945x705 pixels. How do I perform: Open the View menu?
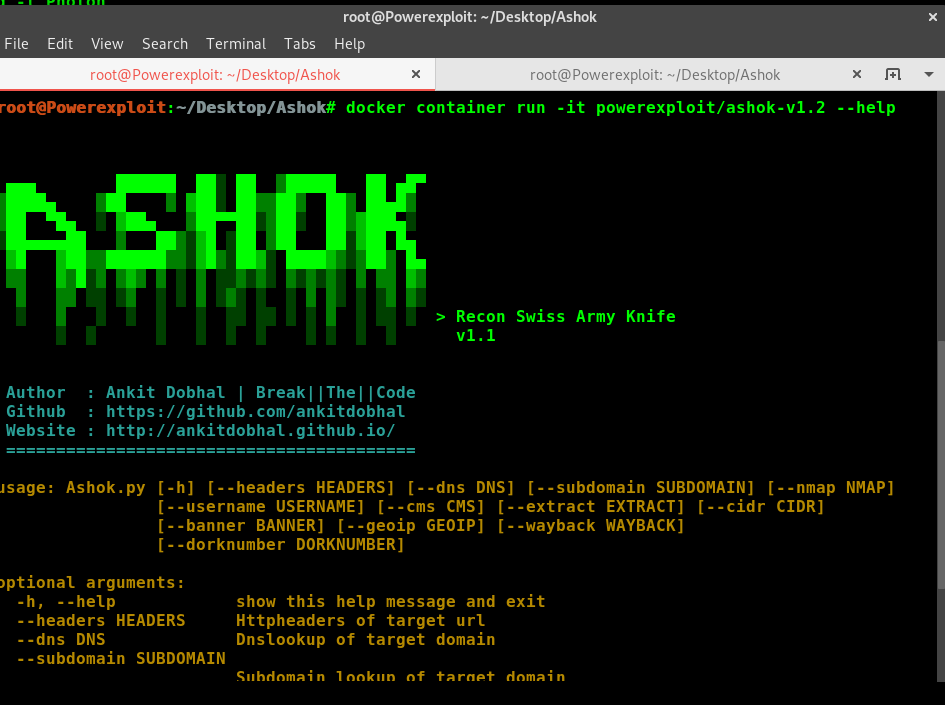point(107,44)
